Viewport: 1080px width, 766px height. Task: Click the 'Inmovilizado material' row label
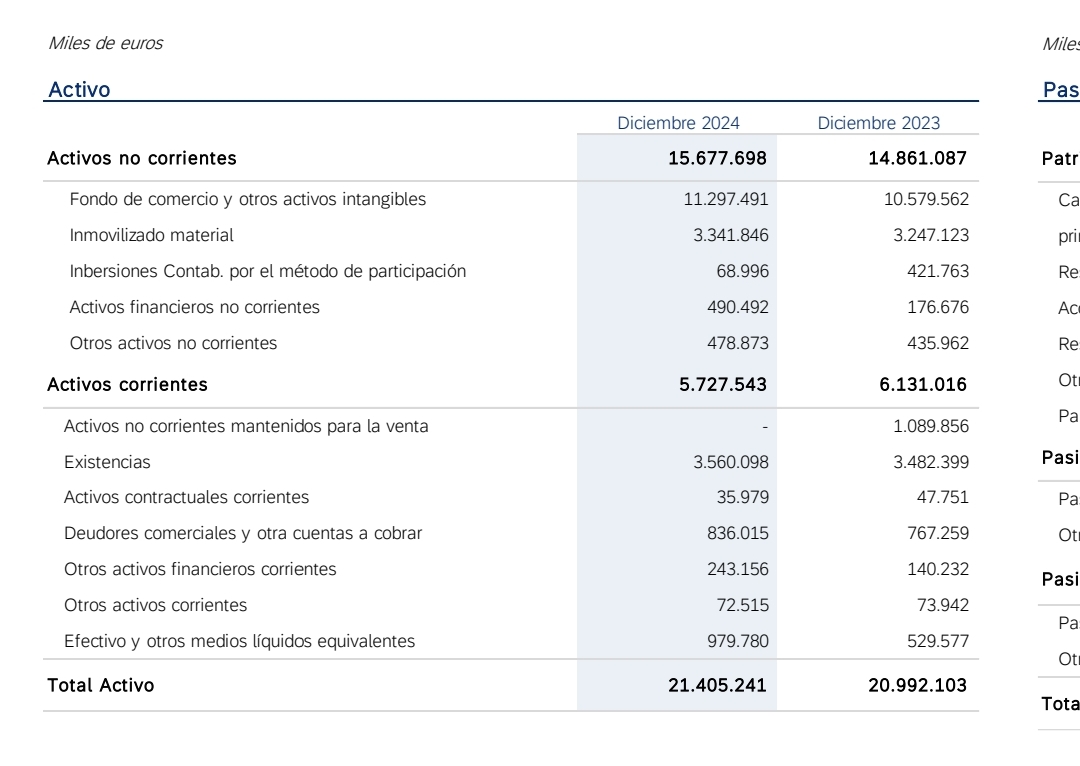(152, 236)
